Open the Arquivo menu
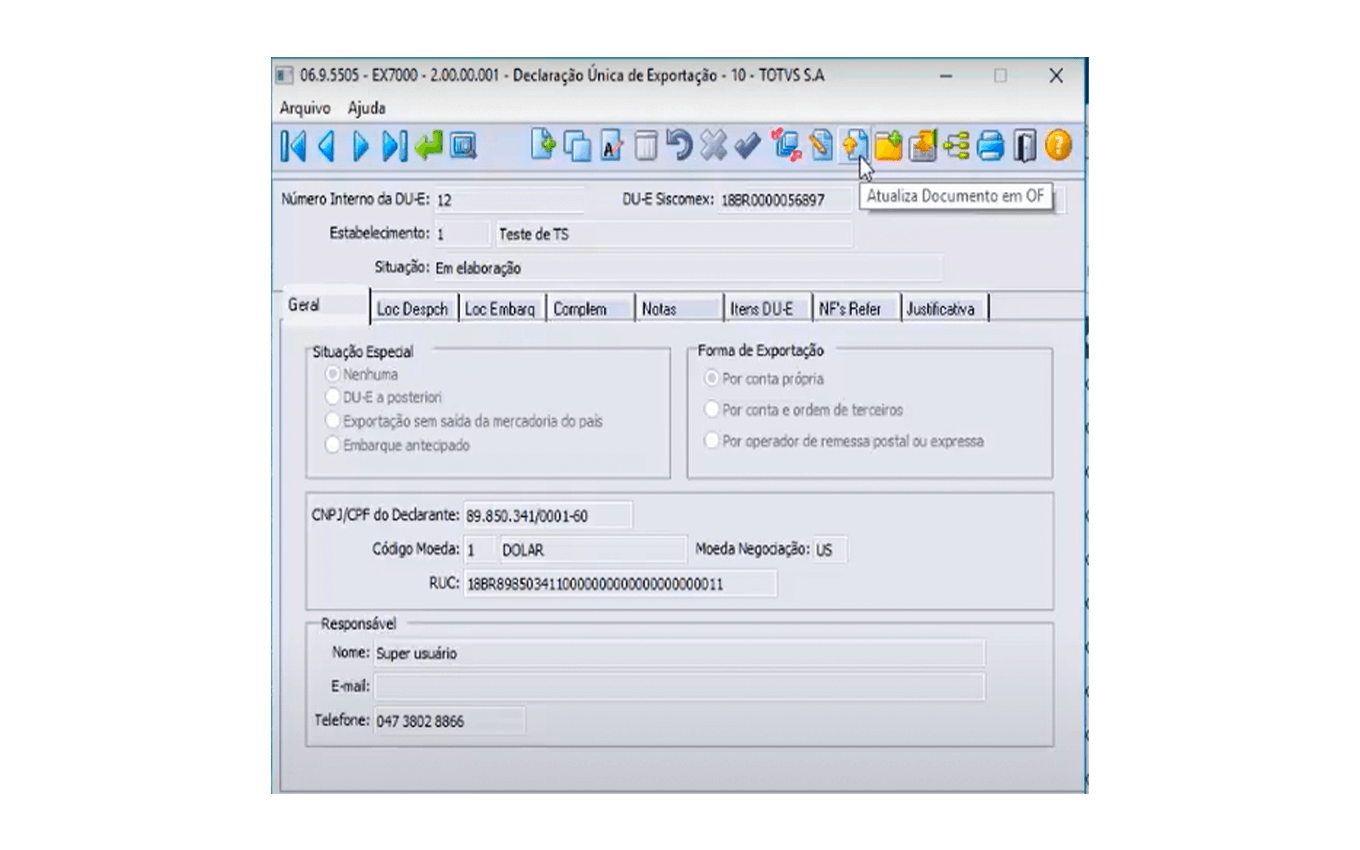The width and height of the screenshot is (1360, 850). 304,108
